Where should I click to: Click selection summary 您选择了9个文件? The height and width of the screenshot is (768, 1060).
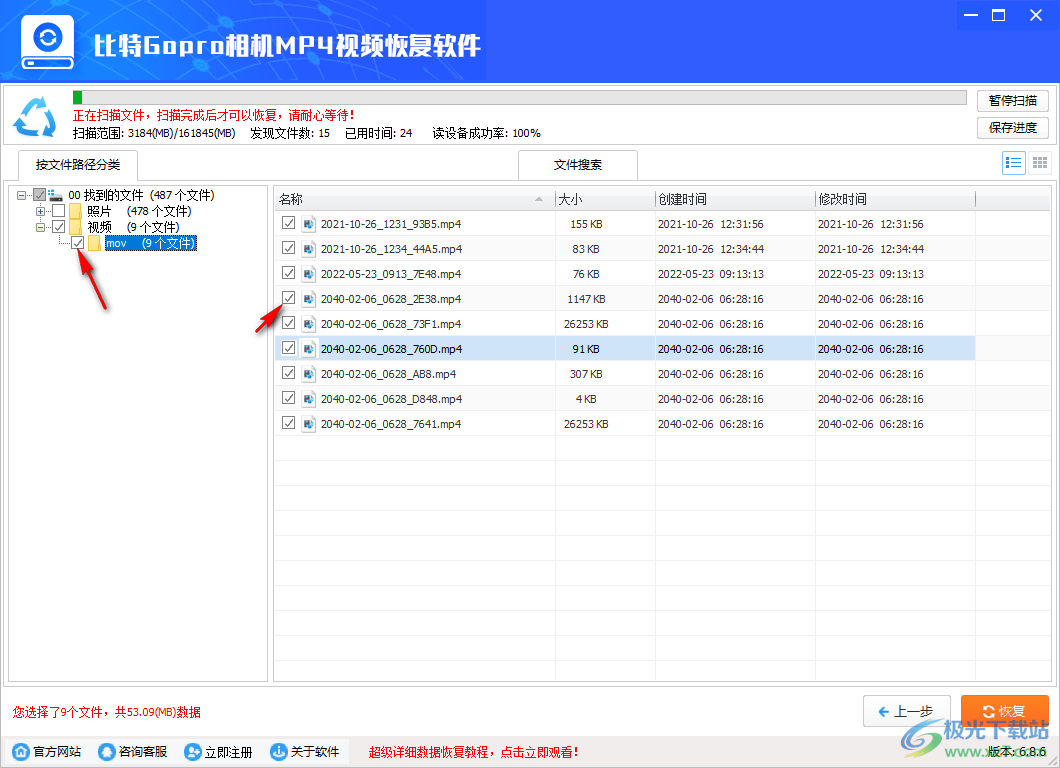pyautogui.click(x=106, y=712)
